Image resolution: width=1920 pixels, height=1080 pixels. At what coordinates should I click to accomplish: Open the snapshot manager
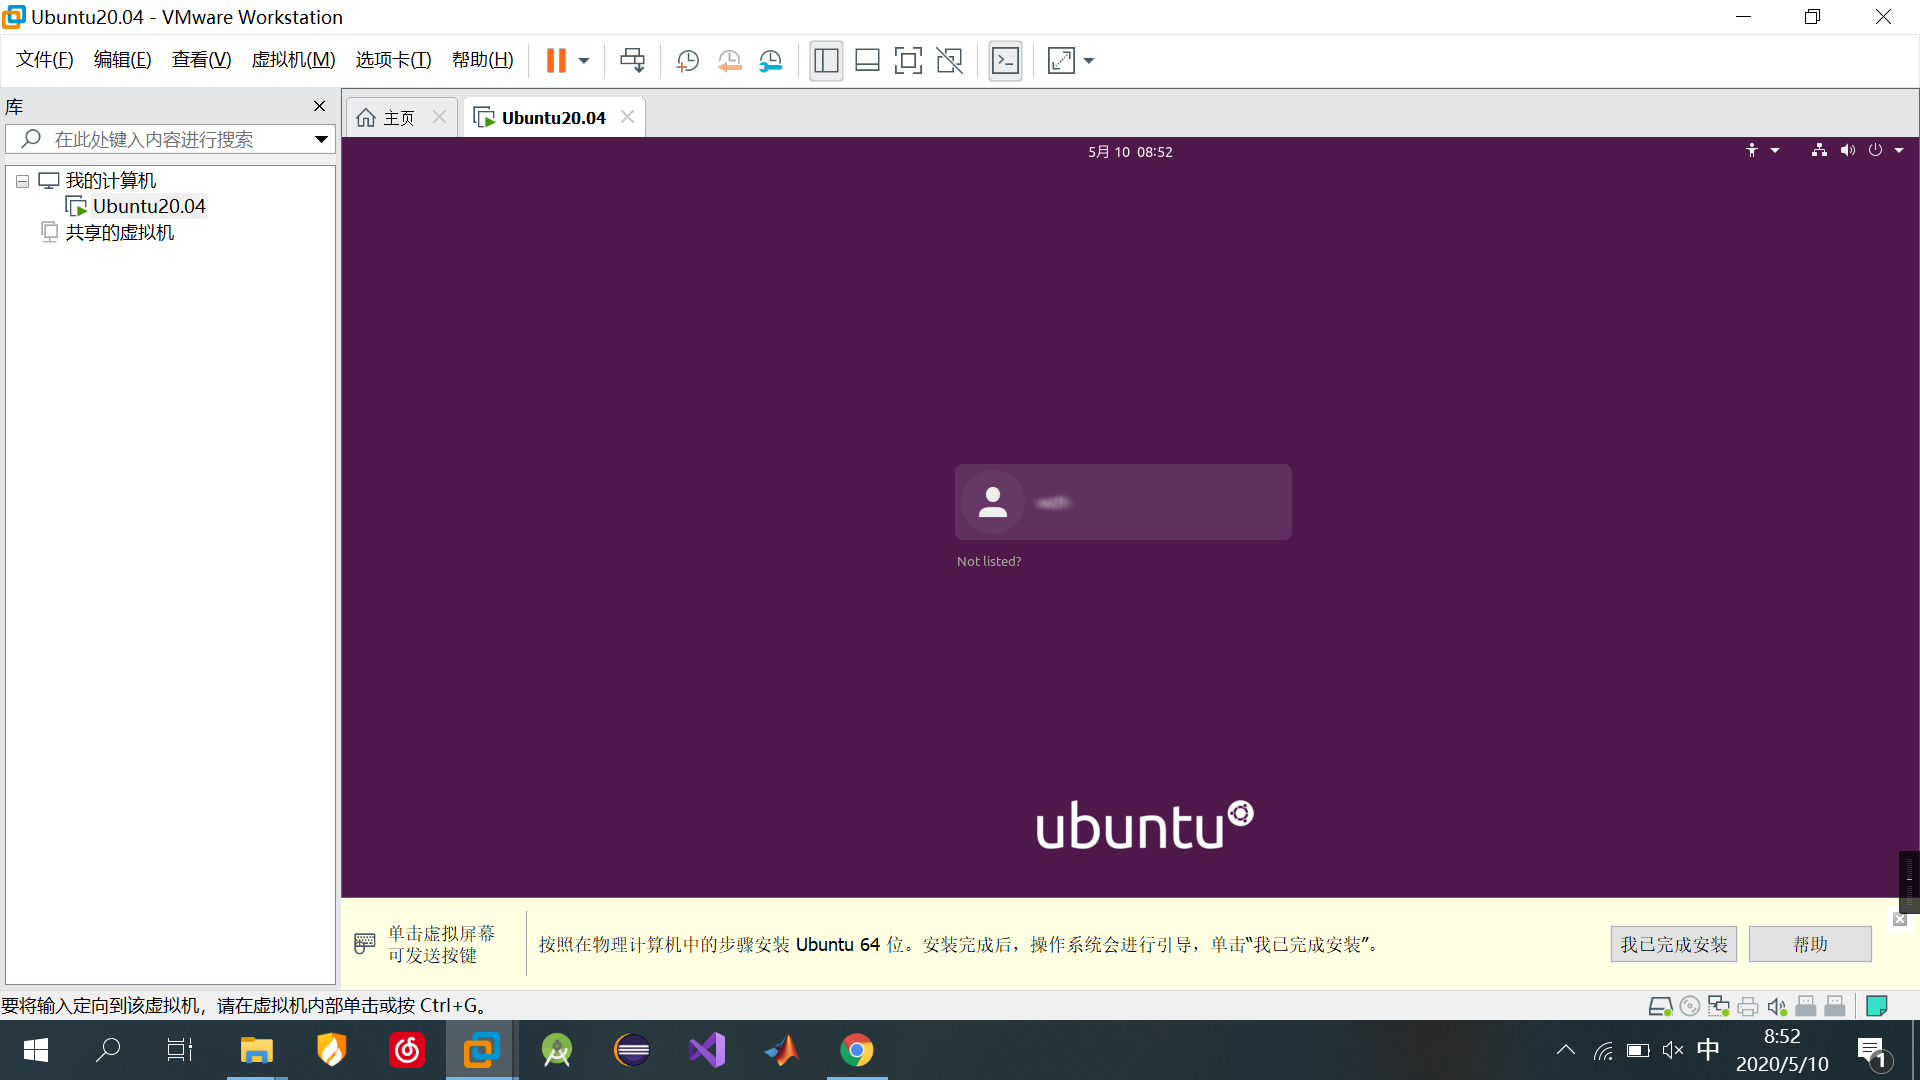click(770, 60)
